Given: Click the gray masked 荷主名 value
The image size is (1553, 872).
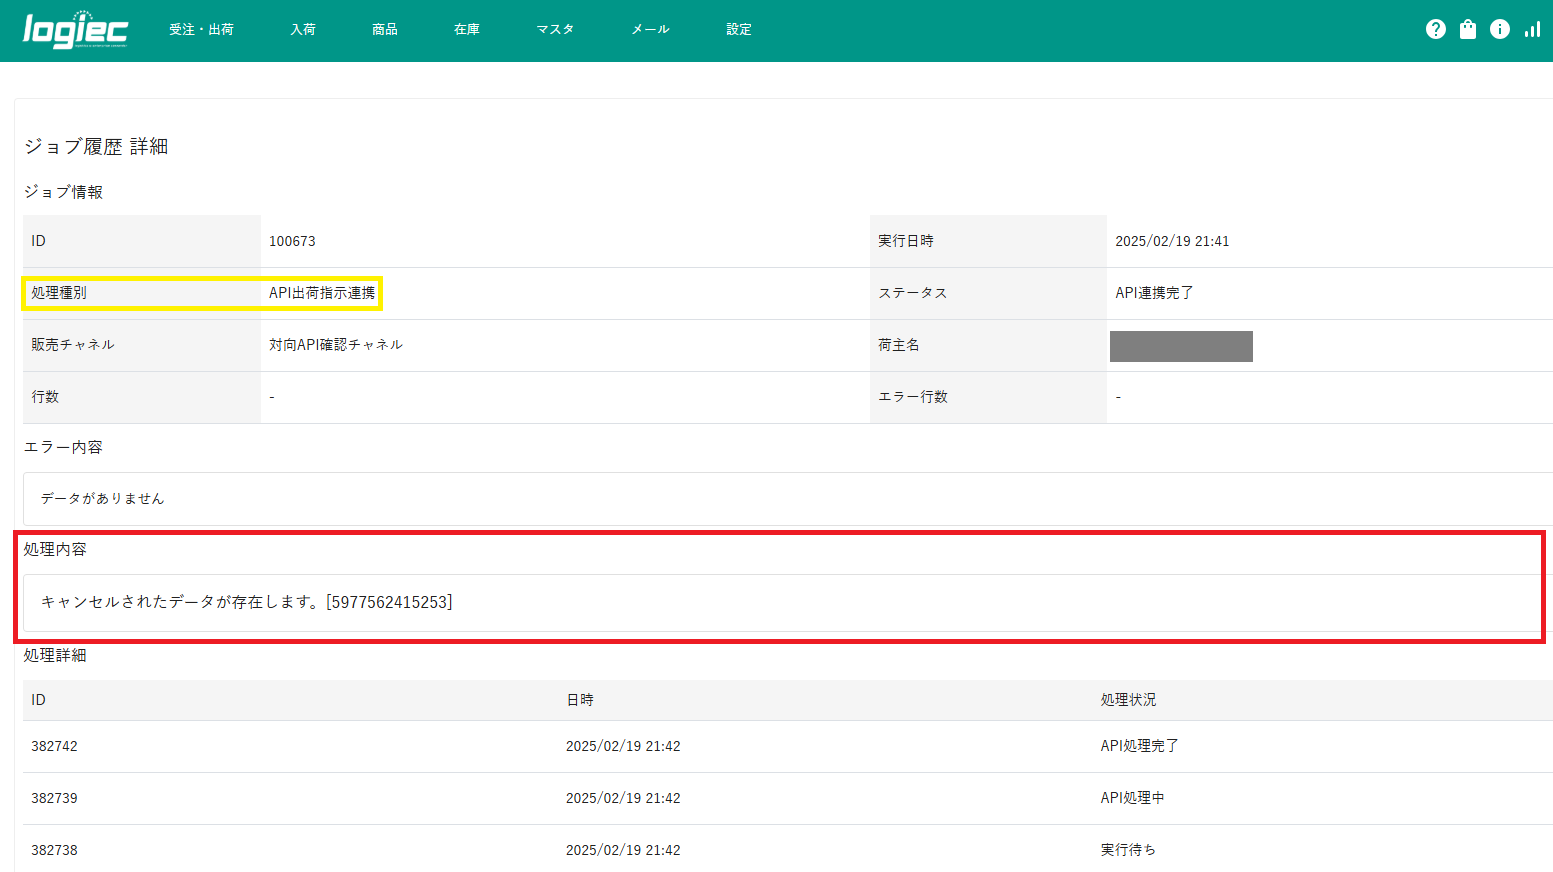Looking at the screenshot, I should click(1181, 346).
